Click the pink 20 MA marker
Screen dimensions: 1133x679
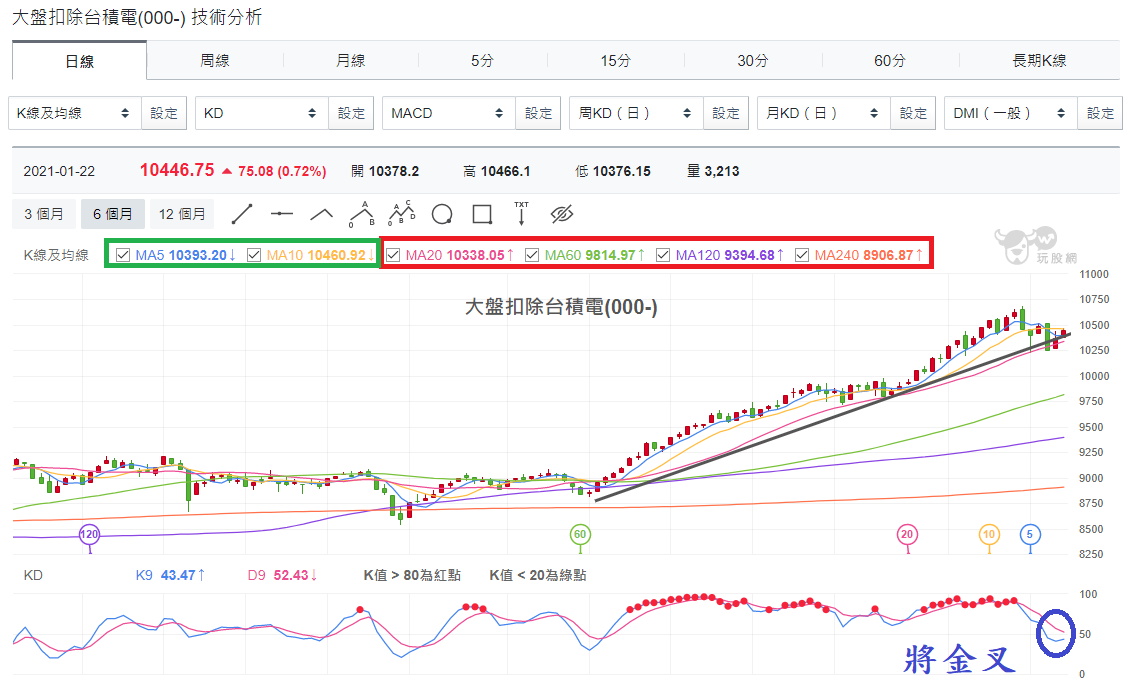[x=907, y=535]
